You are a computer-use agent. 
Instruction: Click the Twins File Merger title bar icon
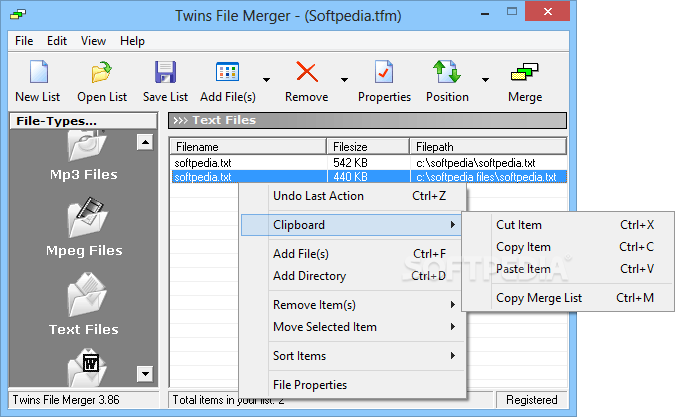pos(18,15)
